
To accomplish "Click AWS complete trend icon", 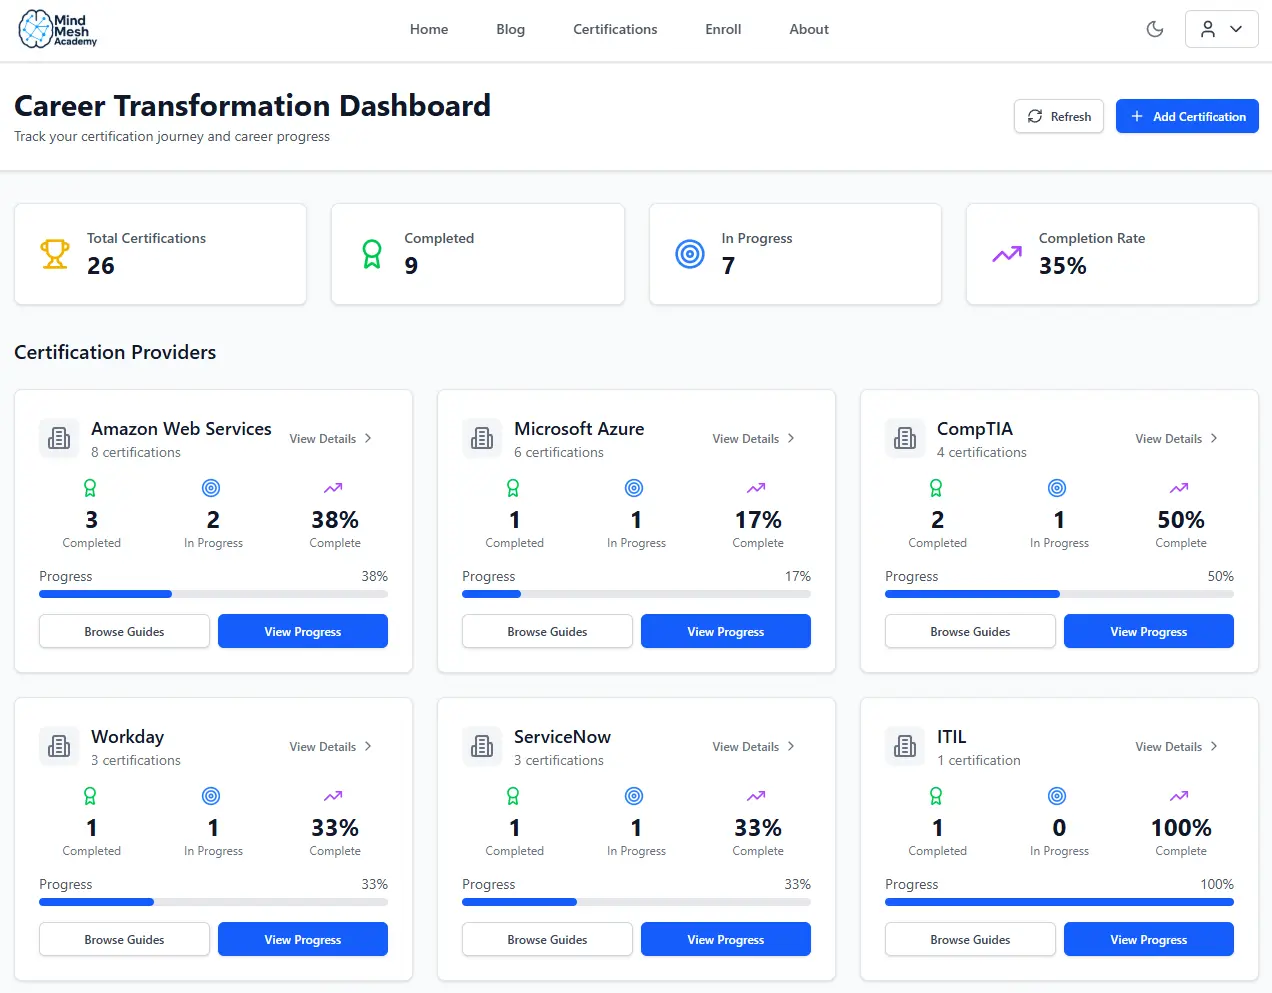I will pos(333,488).
